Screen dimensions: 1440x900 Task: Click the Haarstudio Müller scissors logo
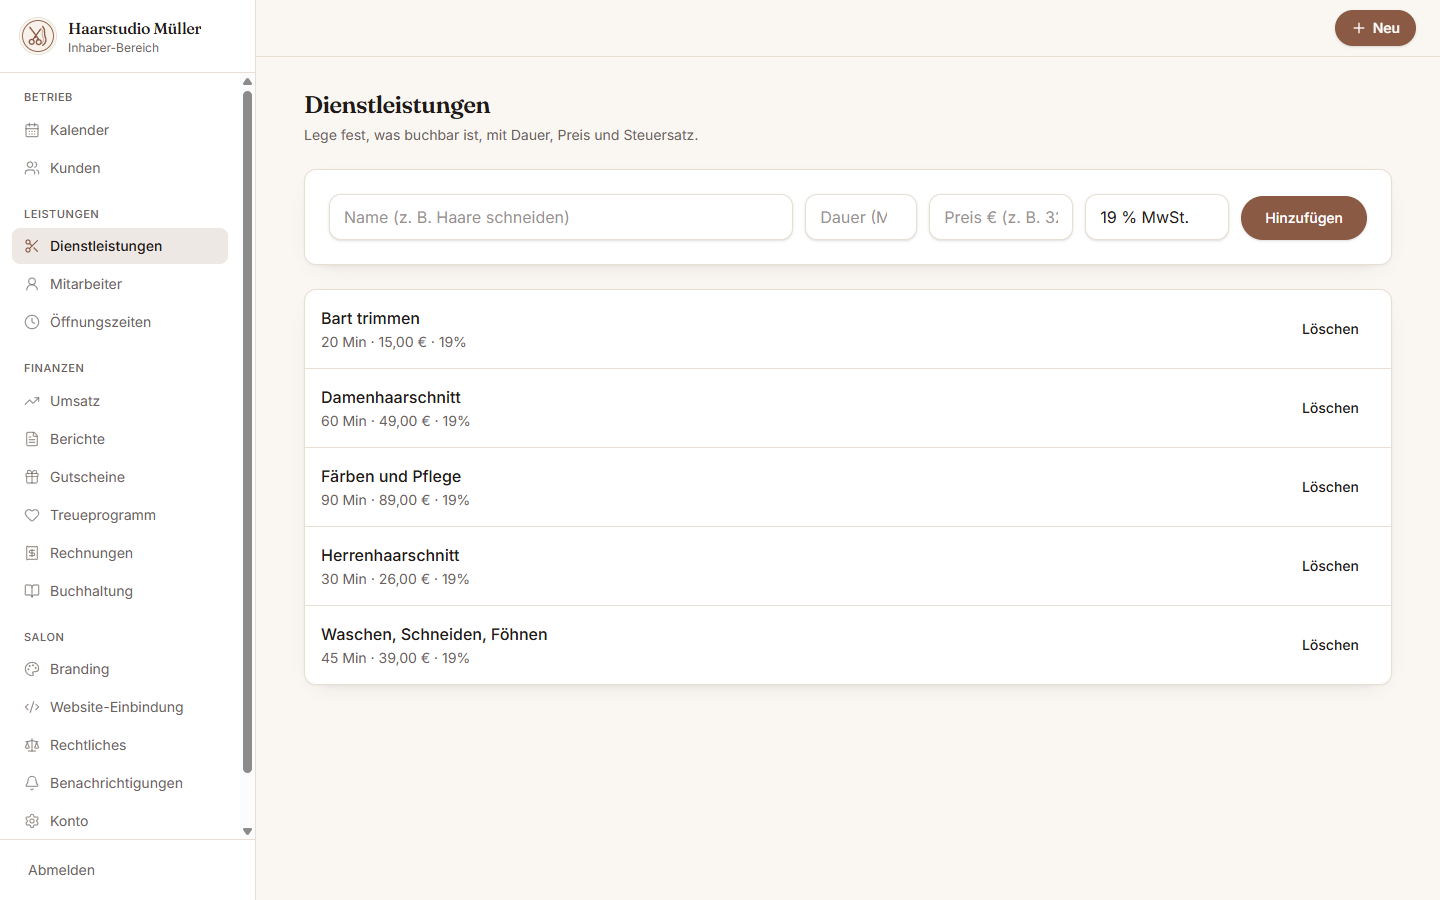(38, 36)
